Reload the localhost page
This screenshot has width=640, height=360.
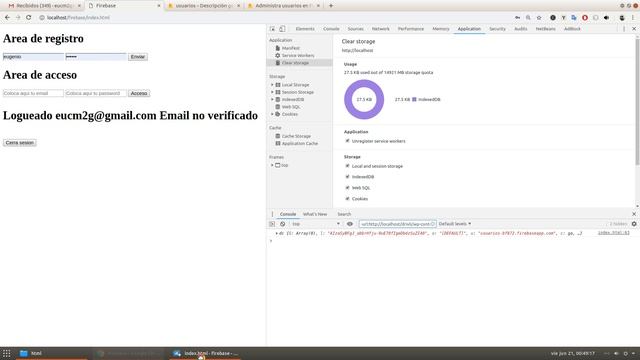(x=29, y=18)
